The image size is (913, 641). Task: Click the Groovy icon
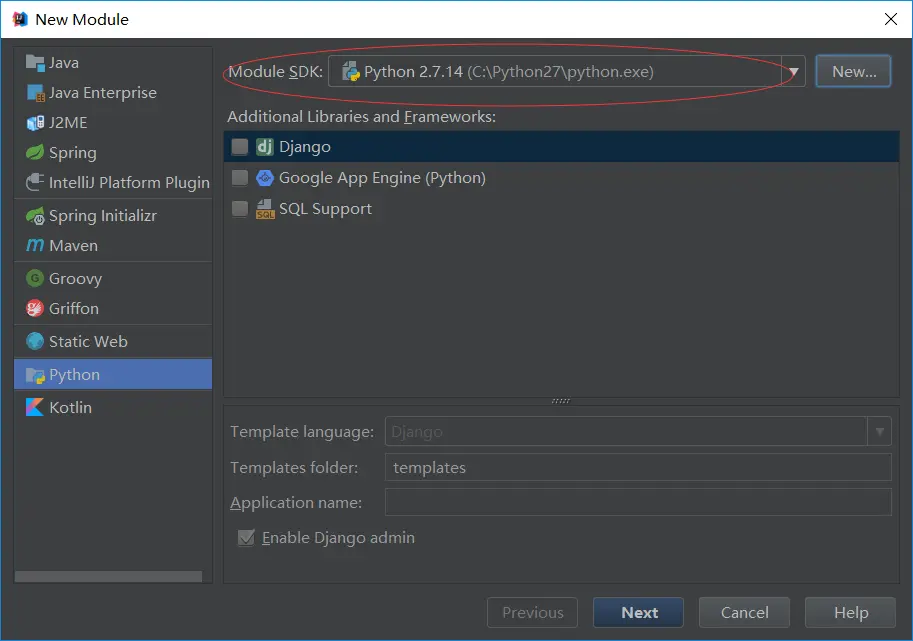pyautogui.click(x=35, y=278)
